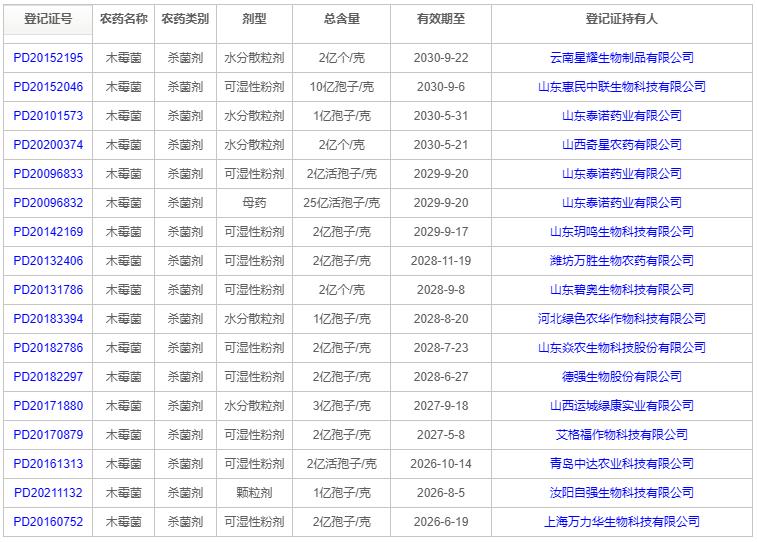The image size is (757, 542).
Task: Open 上海万力华生物科技有限公司 holder link
Action: [622, 522]
